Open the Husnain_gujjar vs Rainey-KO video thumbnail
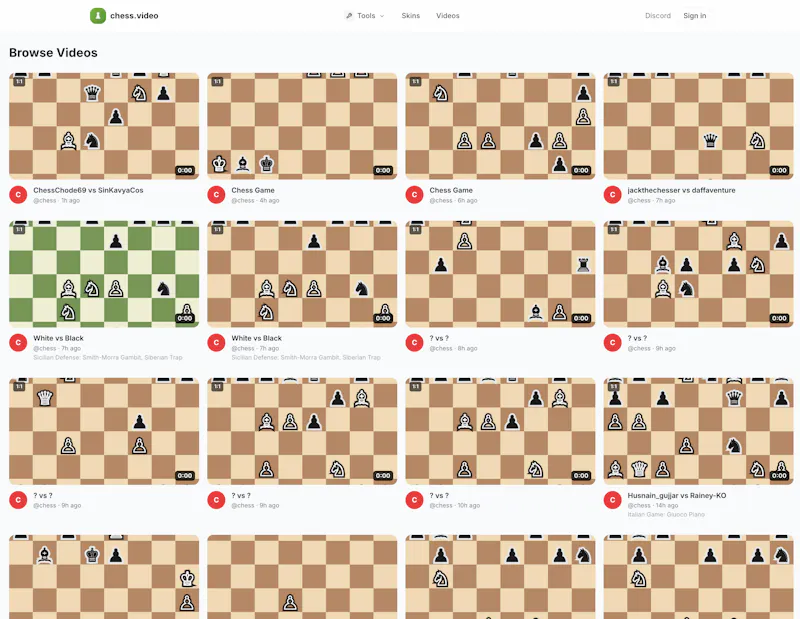Viewport: 800px width, 619px height. (698, 431)
